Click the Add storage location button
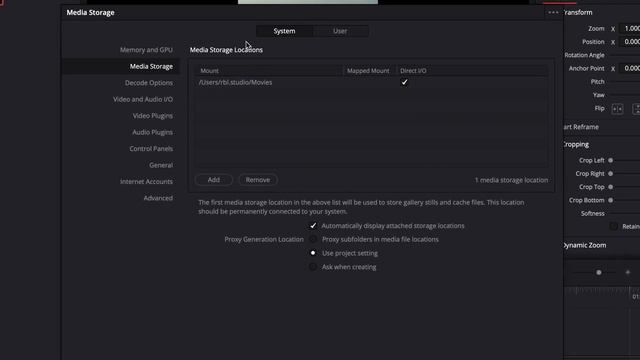 (213, 180)
